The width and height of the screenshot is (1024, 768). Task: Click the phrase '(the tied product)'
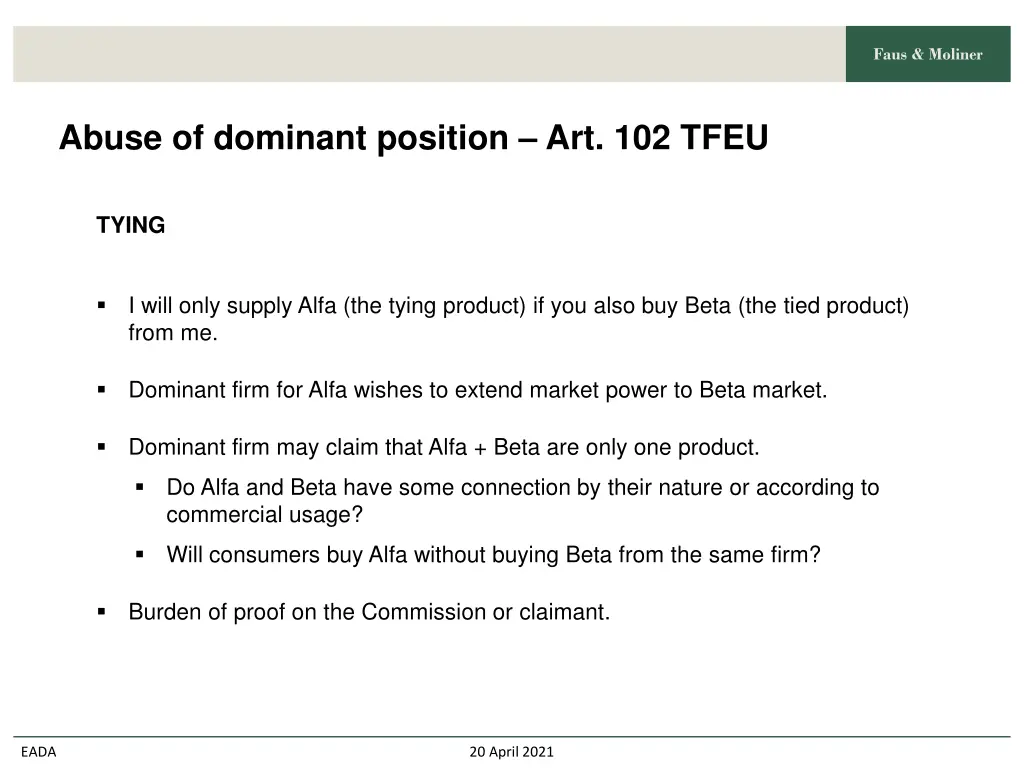point(824,306)
